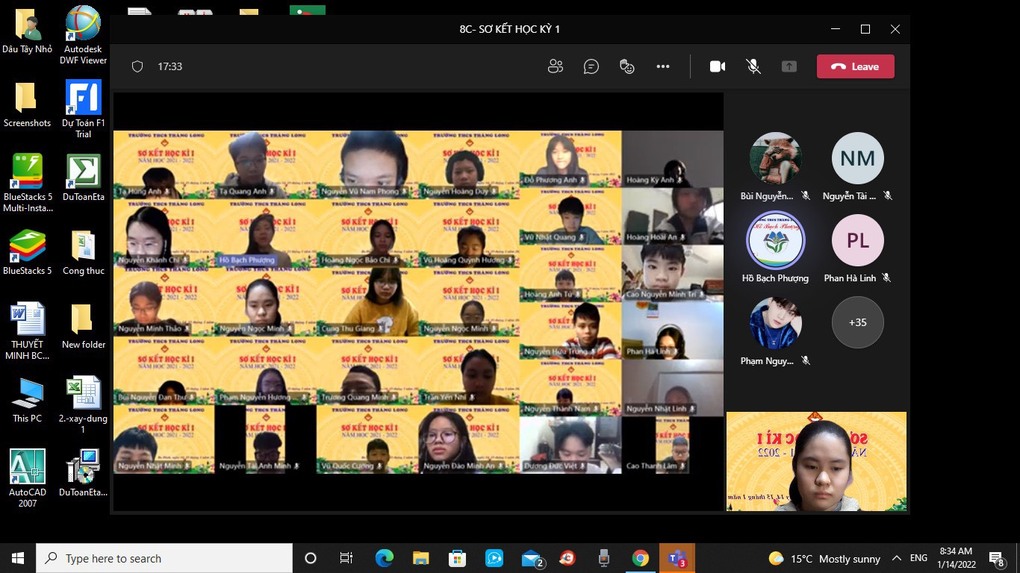The image size is (1020, 573).
Task: Open Google Chrome from the taskbar
Action: pyautogui.click(x=640, y=558)
